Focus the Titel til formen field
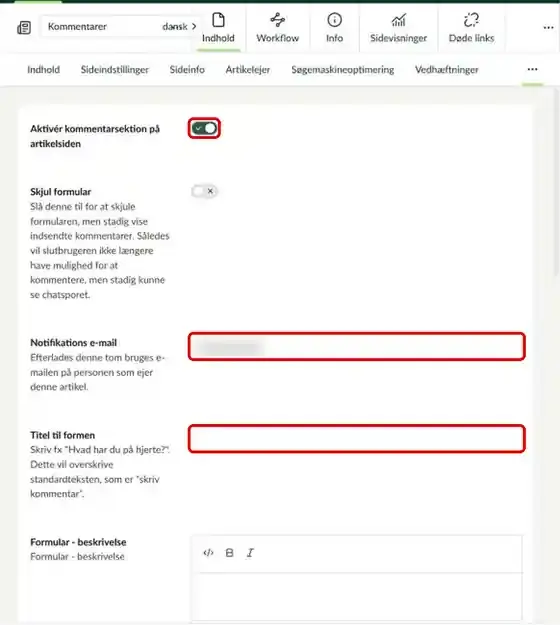This screenshot has height=625, width=560. pos(357,438)
